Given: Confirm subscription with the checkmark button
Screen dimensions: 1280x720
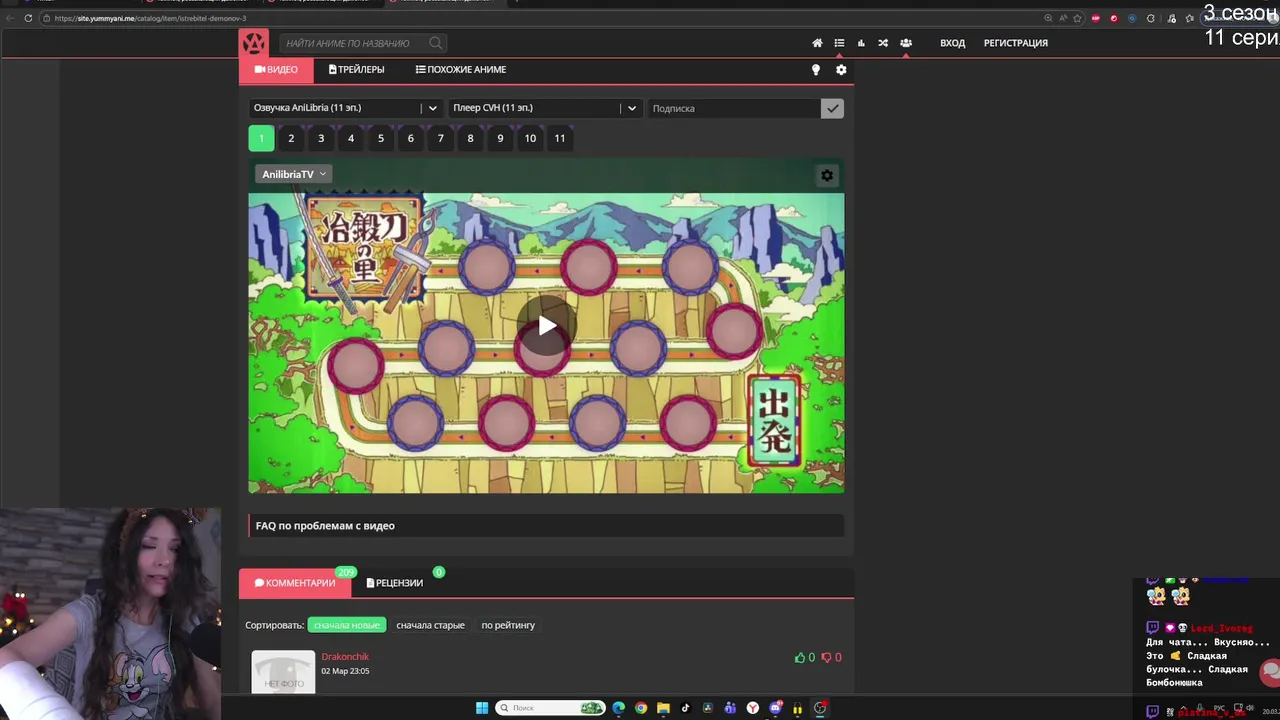Looking at the screenshot, I should [832, 108].
